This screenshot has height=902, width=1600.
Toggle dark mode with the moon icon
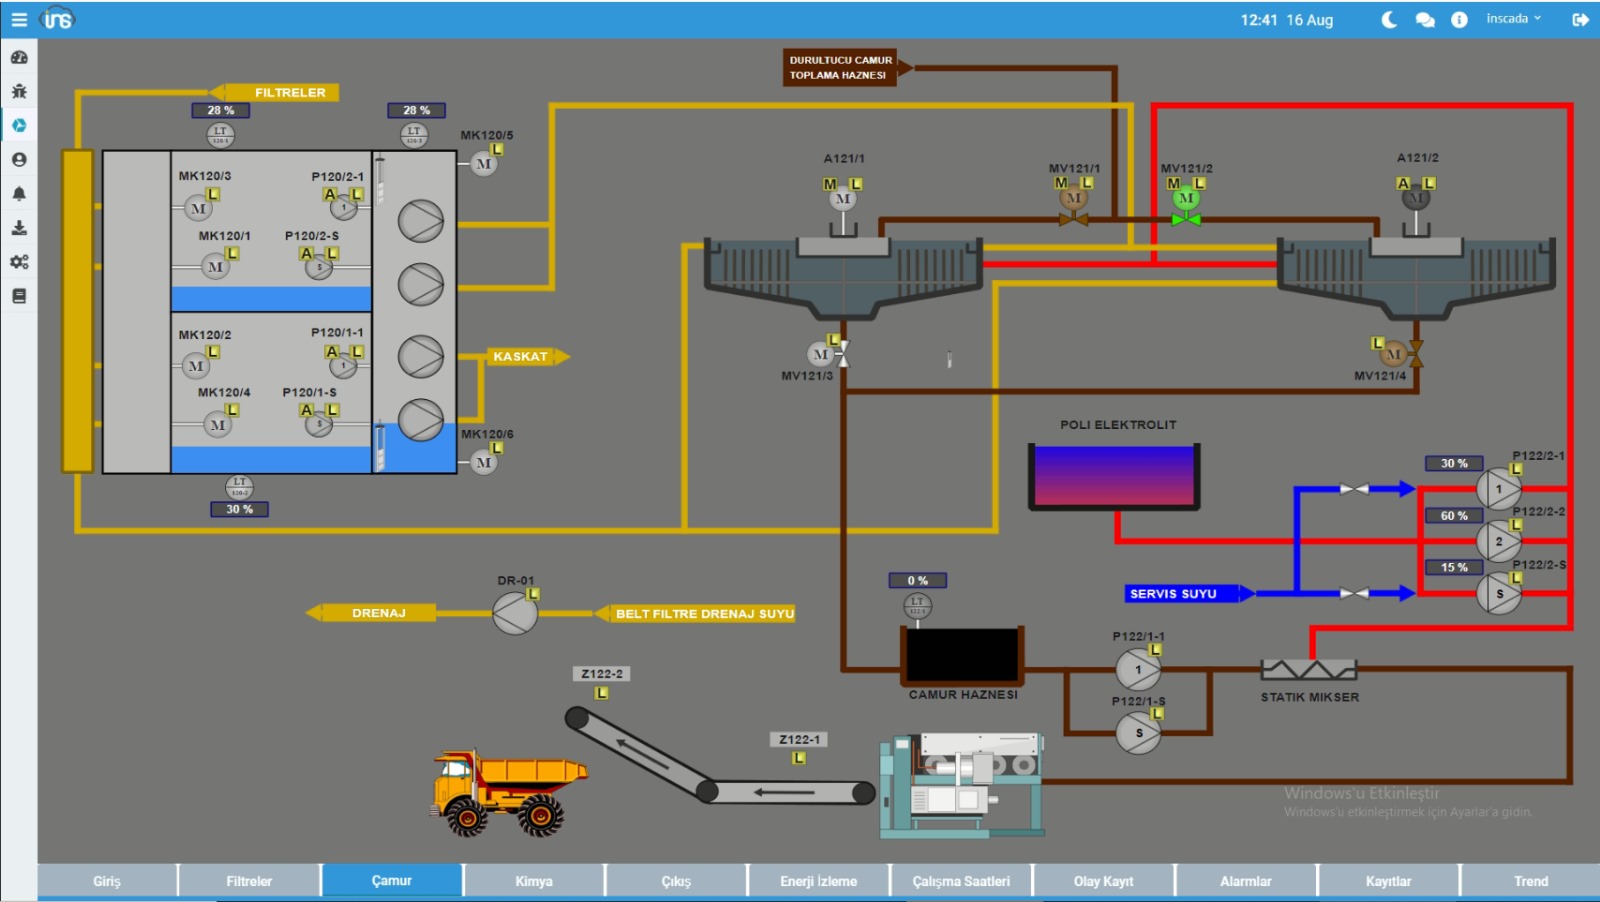click(1389, 19)
